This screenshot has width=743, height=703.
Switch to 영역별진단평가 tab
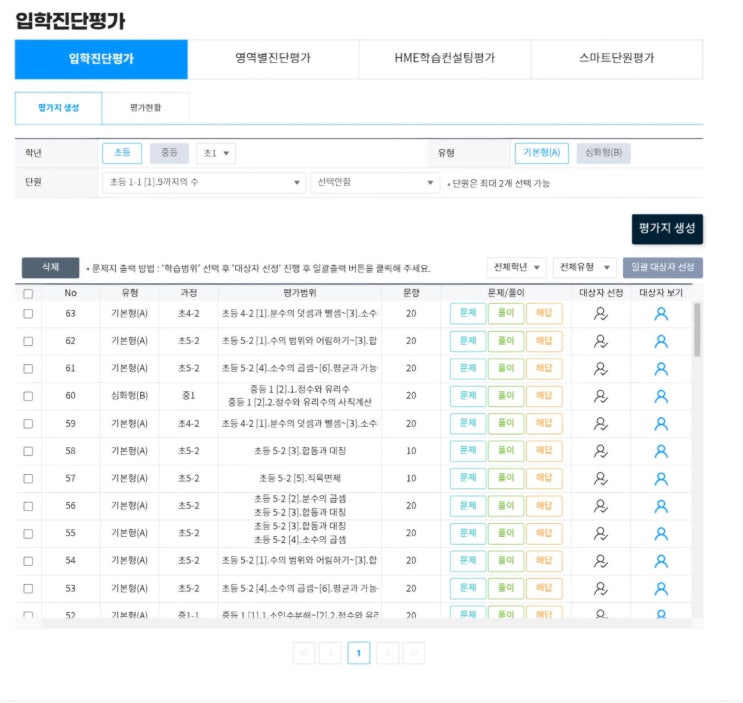pos(272,58)
